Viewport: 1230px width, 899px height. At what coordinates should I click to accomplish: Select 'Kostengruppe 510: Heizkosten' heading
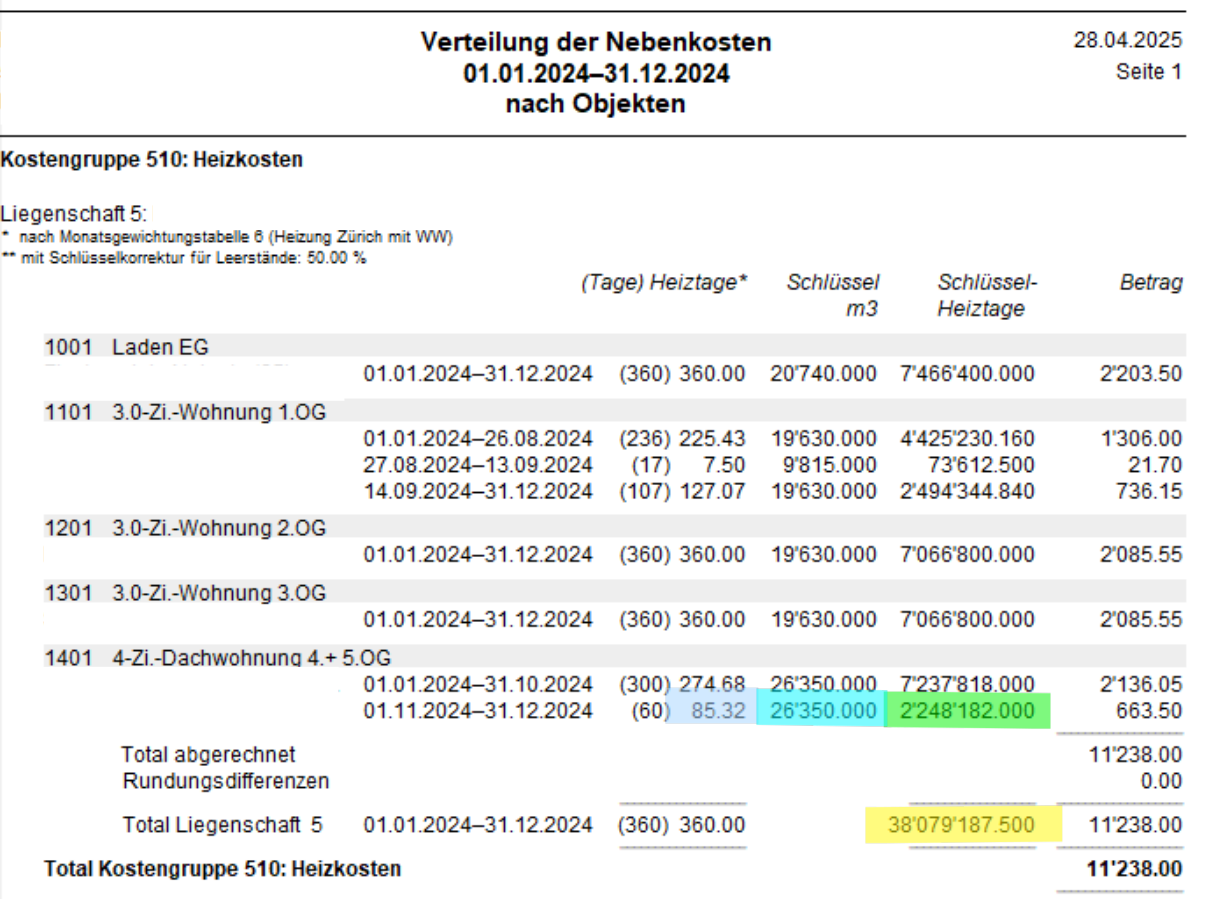[x=152, y=159]
